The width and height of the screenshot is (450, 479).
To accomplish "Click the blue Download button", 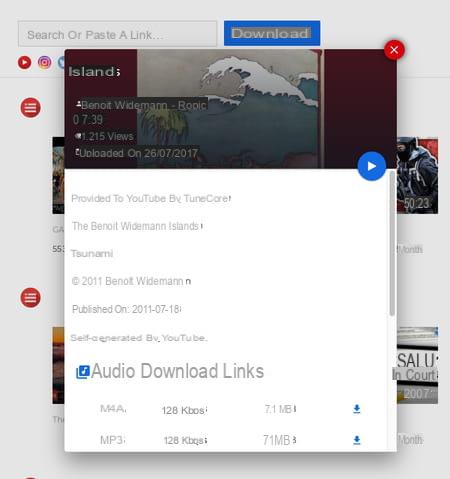I will click(x=272, y=33).
